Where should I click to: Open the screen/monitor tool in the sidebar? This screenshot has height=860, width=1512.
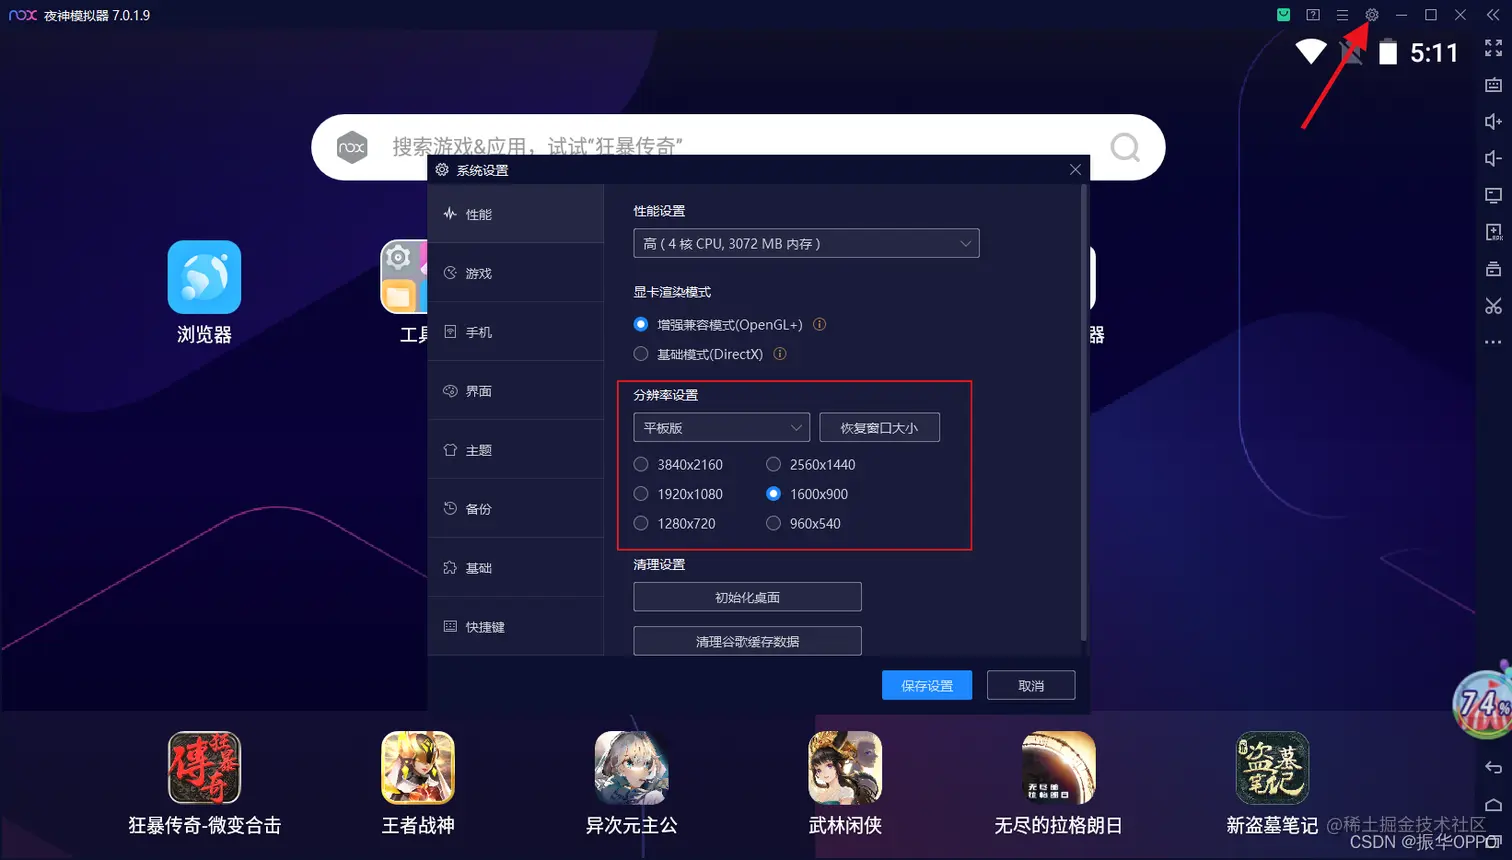[1493, 195]
